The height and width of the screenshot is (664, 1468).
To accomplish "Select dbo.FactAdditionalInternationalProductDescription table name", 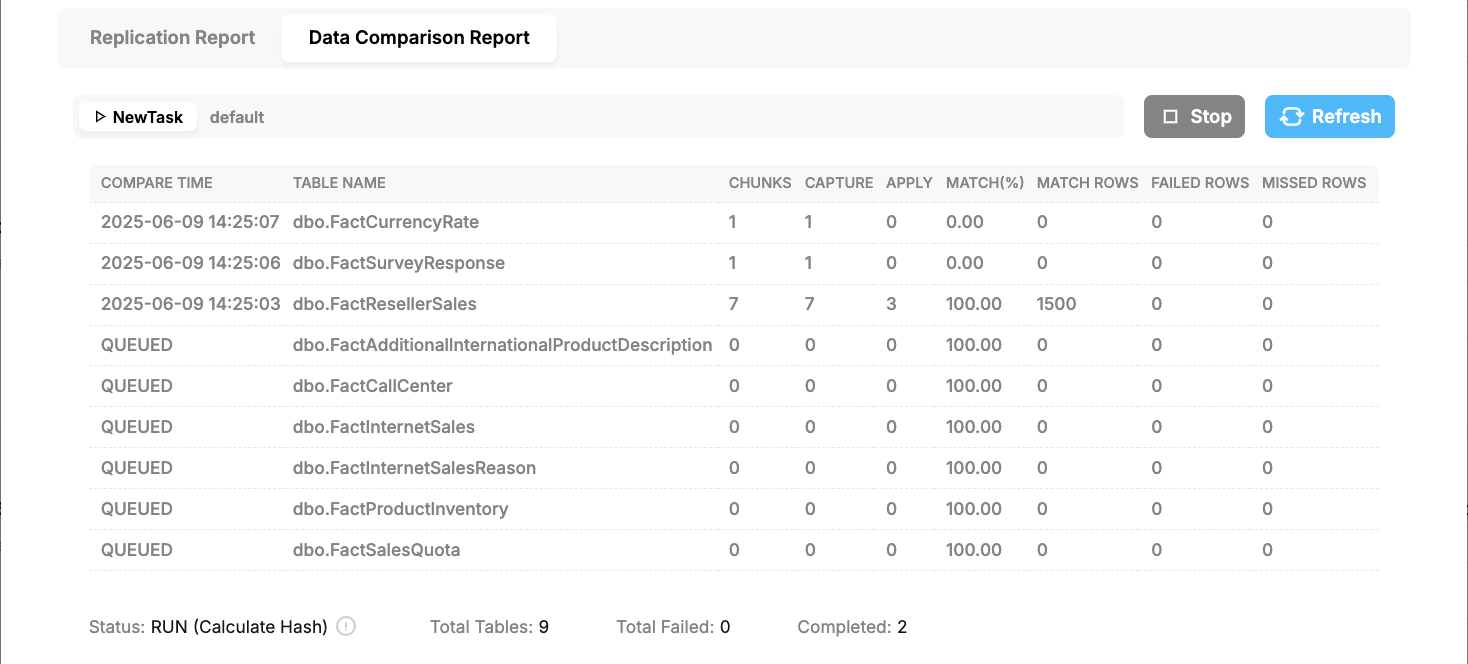I will [x=503, y=345].
